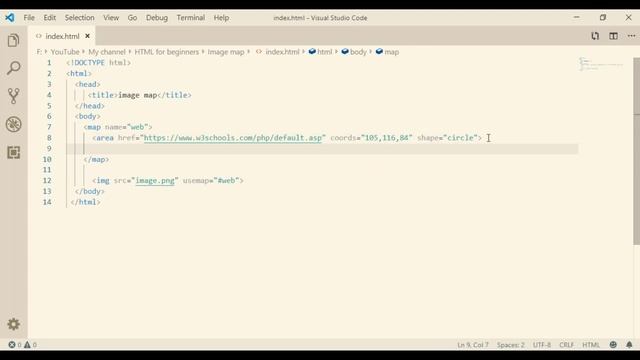Split the editor to the right
This screenshot has height=360, width=640.
point(613,36)
